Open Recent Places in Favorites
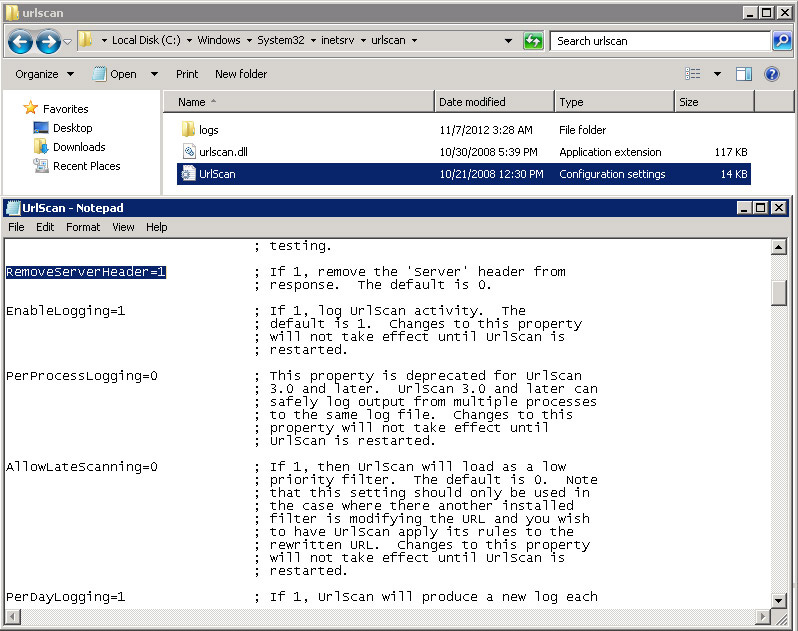The image size is (798, 631). [87, 166]
